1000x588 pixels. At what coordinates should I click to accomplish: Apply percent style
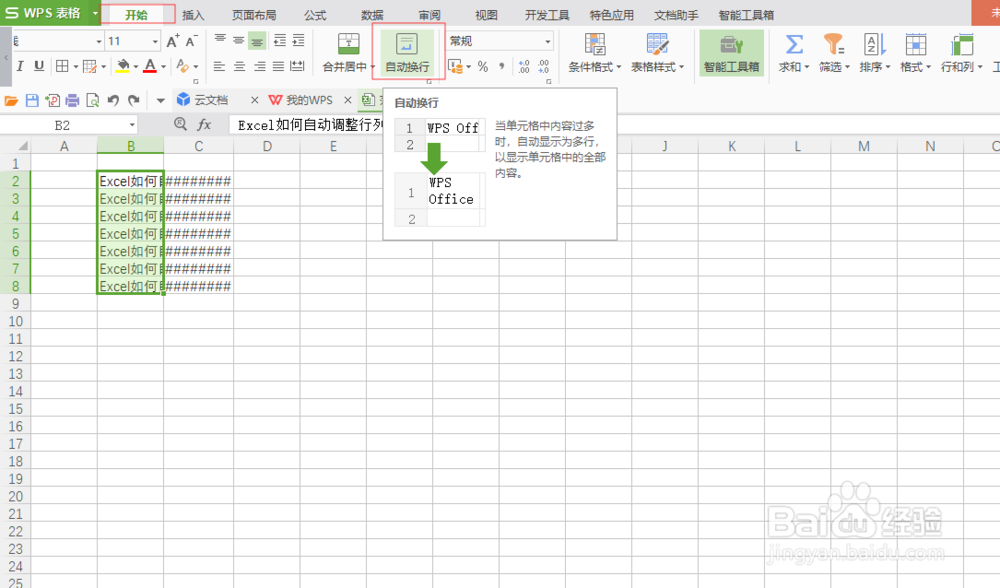[483, 66]
